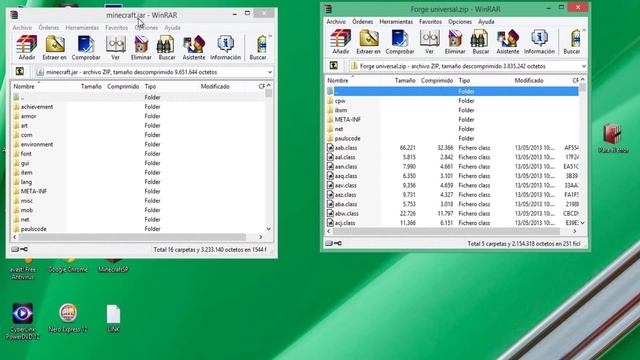This screenshot has width=640, height=360.
Task: Open Archivo menu in Forge universal.zip window
Action: pyautogui.click(x=336, y=22)
